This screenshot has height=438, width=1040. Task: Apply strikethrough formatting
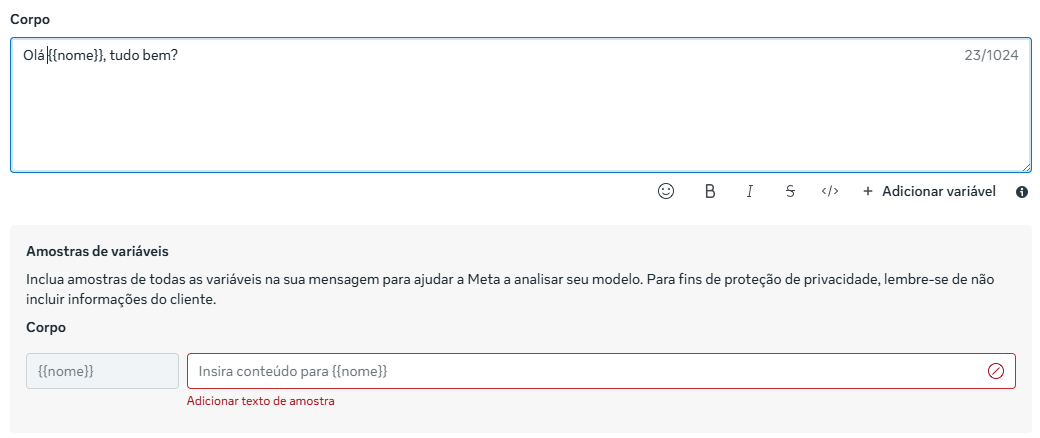point(790,191)
